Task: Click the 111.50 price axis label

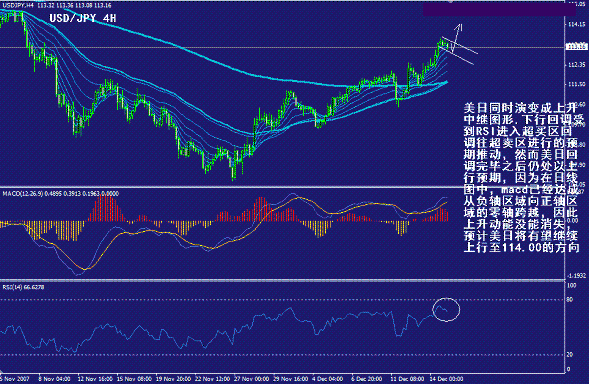Action: (577, 84)
